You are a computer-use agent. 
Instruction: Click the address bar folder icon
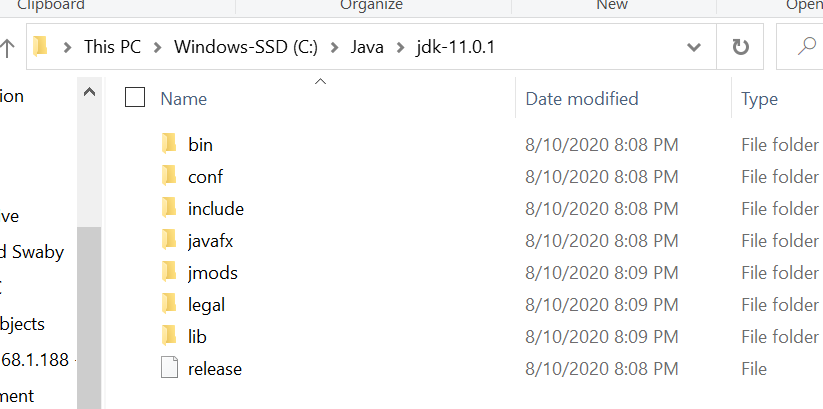point(41,47)
